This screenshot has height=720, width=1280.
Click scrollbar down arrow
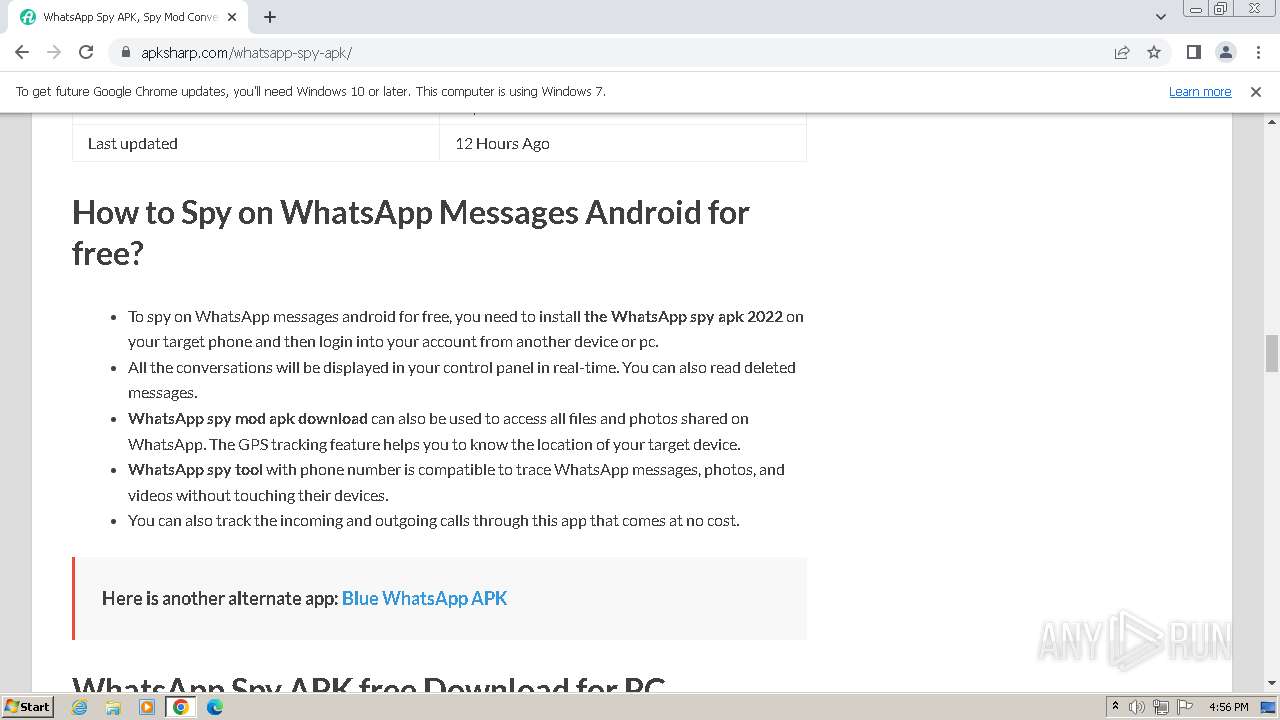1272,683
